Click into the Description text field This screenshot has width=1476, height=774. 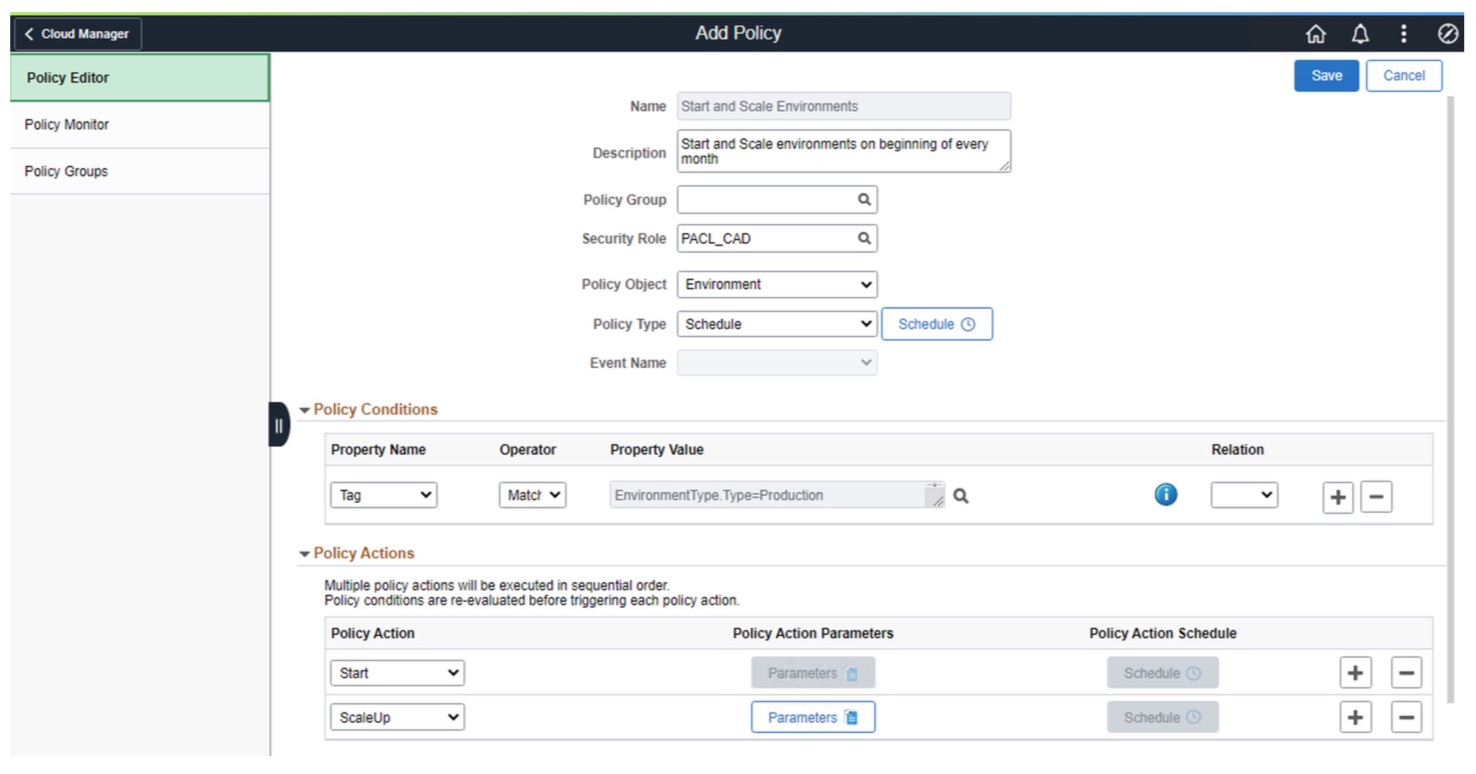coord(842,152)
